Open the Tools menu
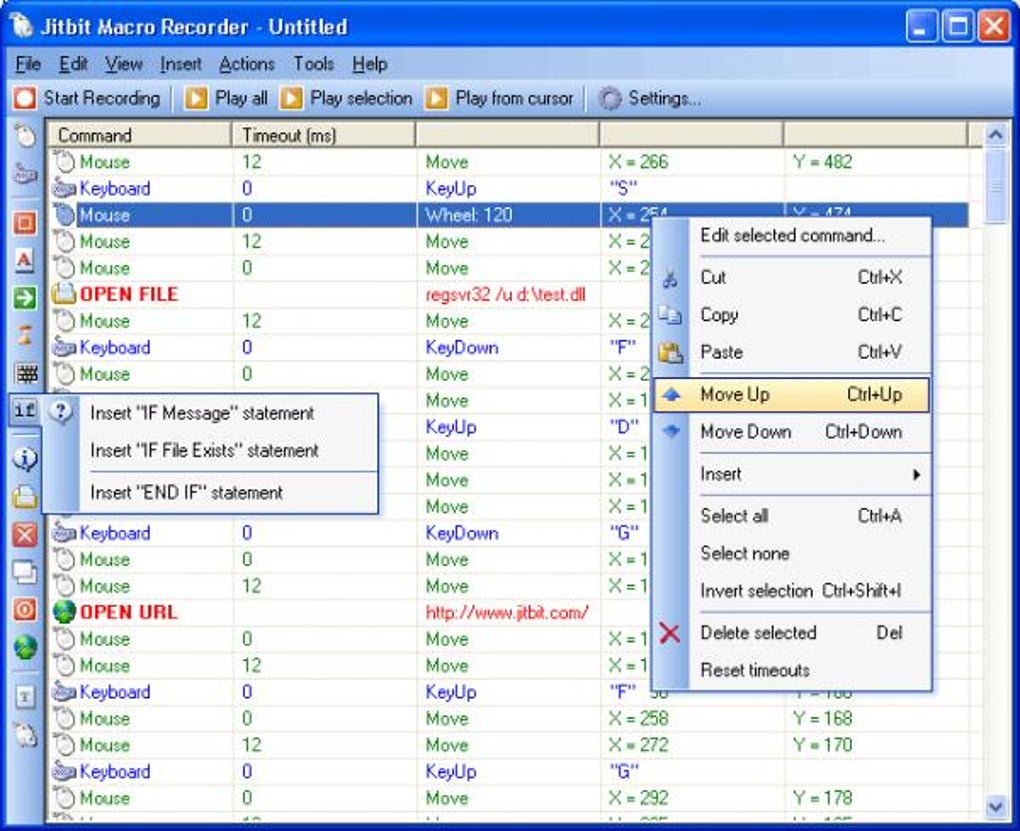This screenshot has width=1020, height=831. [314, 64]
